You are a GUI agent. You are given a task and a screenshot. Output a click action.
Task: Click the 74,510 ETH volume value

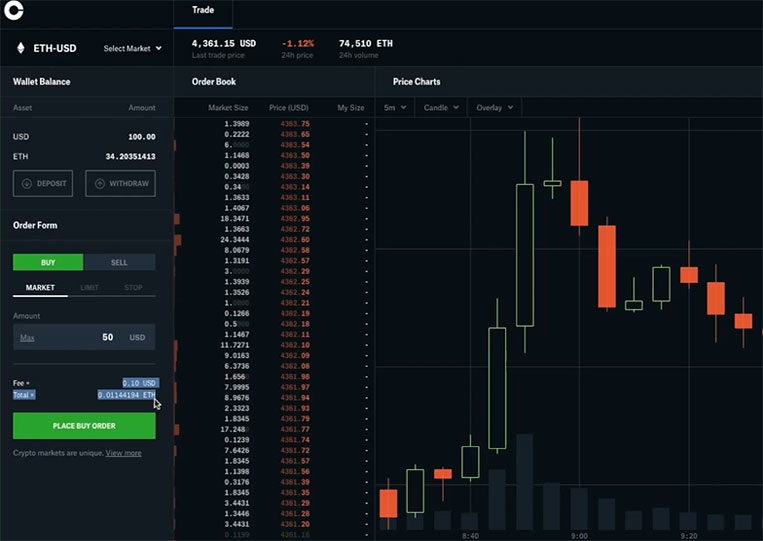[x=366, y=43]
